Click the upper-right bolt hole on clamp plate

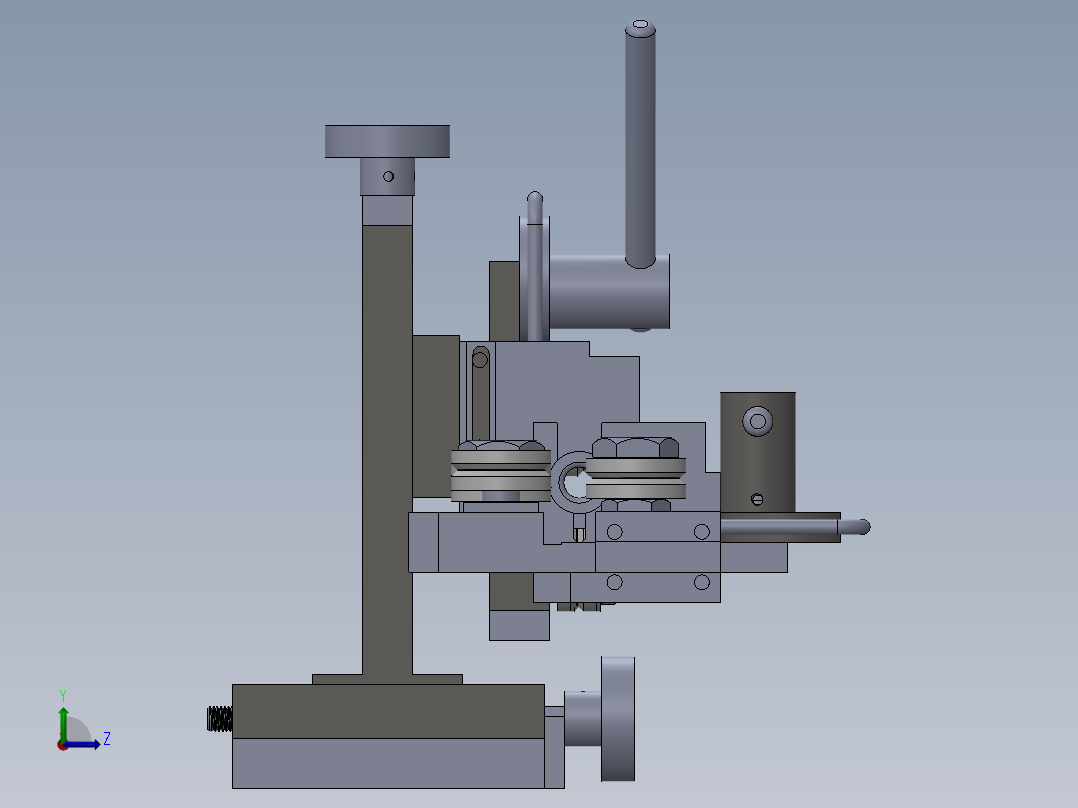(x=702, y=532)
